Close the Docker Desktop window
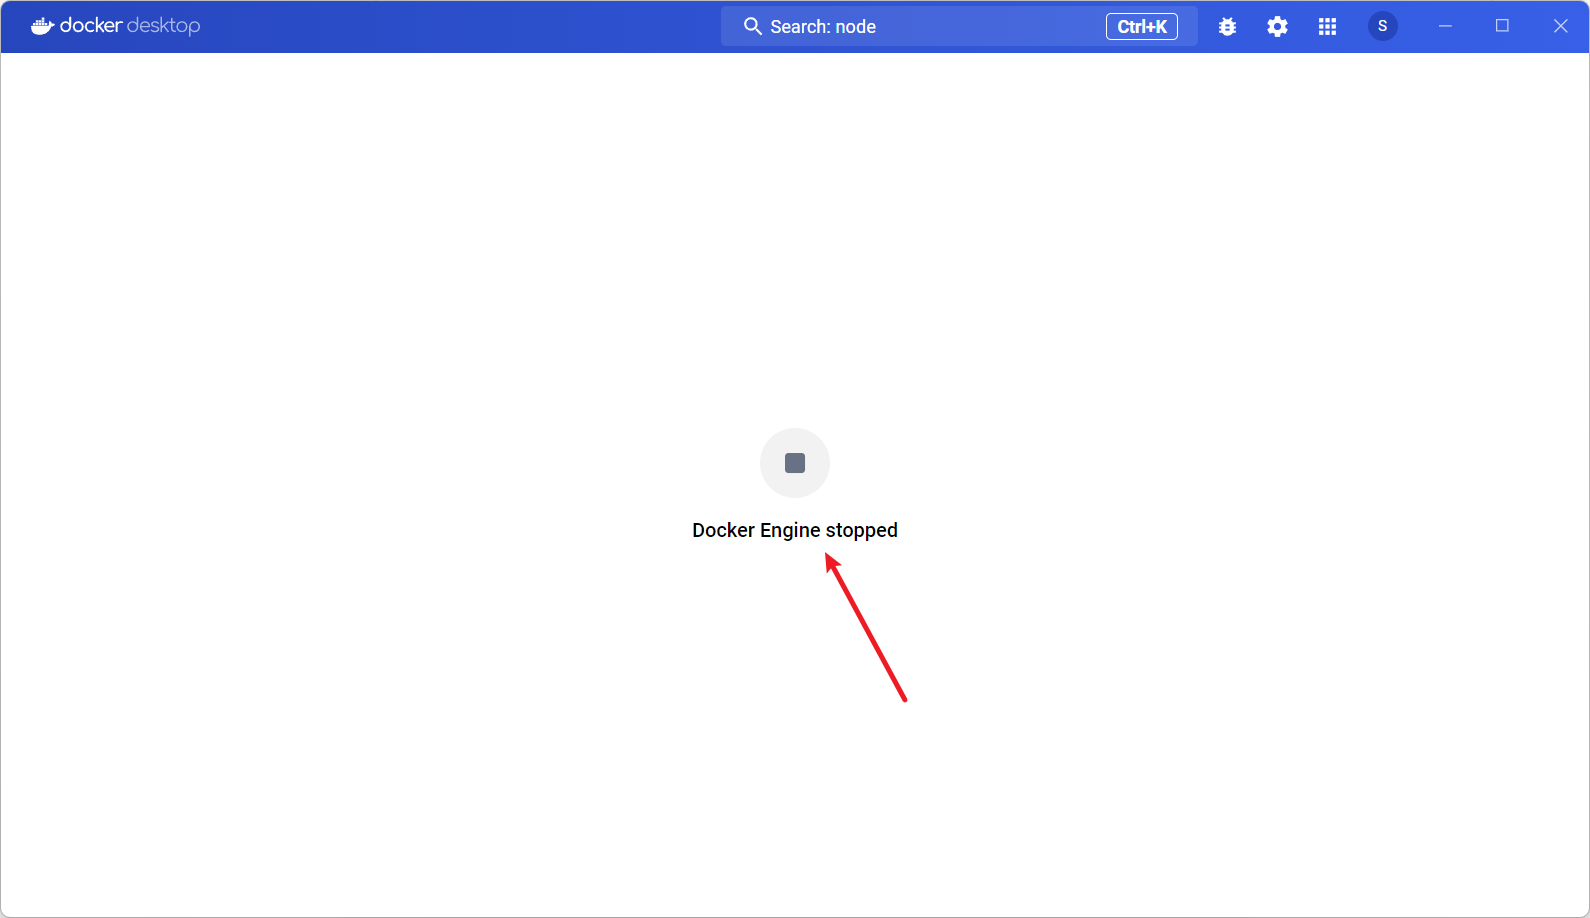This screenshot has width=1590, height=918. point(1560,27)
